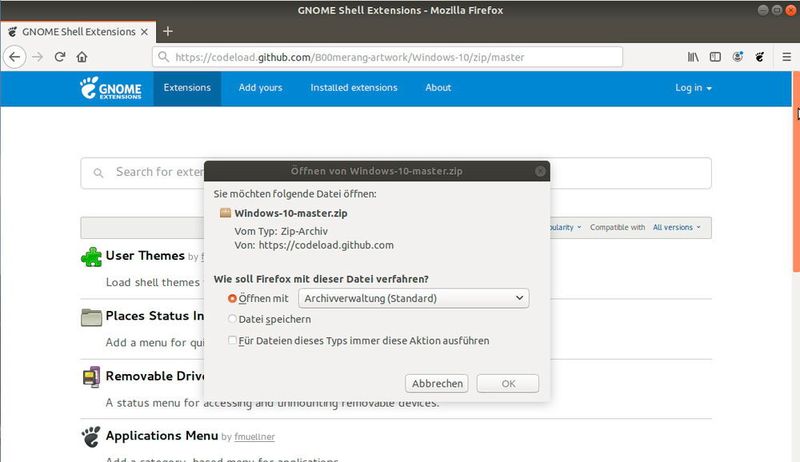Click the Places Status folder icon
800x462 pixels.
click(x=91, y=317)
